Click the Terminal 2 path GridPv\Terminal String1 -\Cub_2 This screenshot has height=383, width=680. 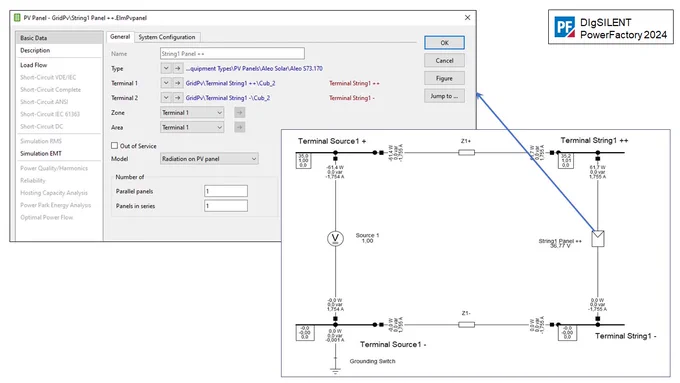click(x=228, y=98)
